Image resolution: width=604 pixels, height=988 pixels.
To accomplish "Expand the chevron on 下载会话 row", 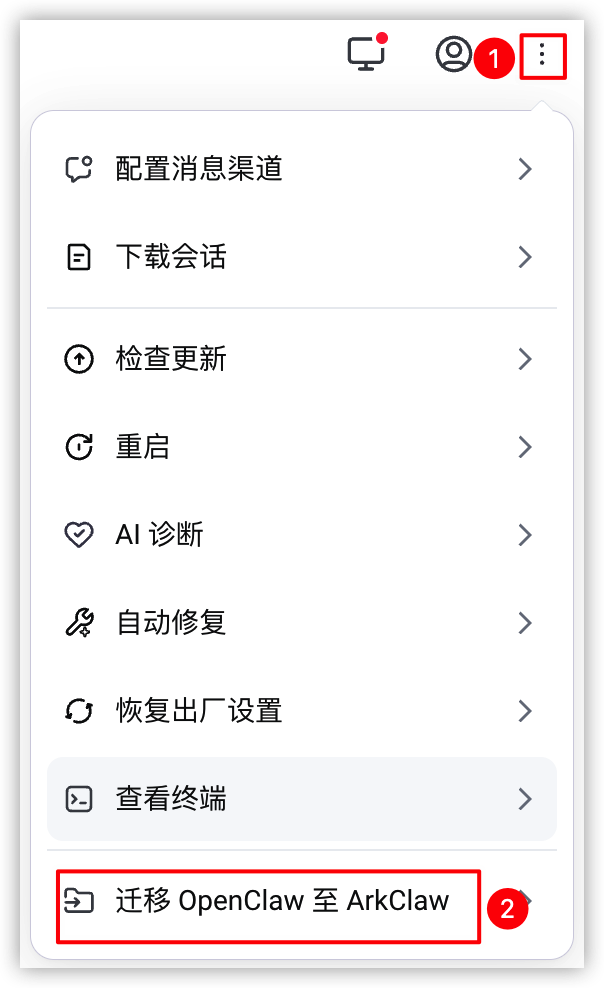I will tap(525, 257).
